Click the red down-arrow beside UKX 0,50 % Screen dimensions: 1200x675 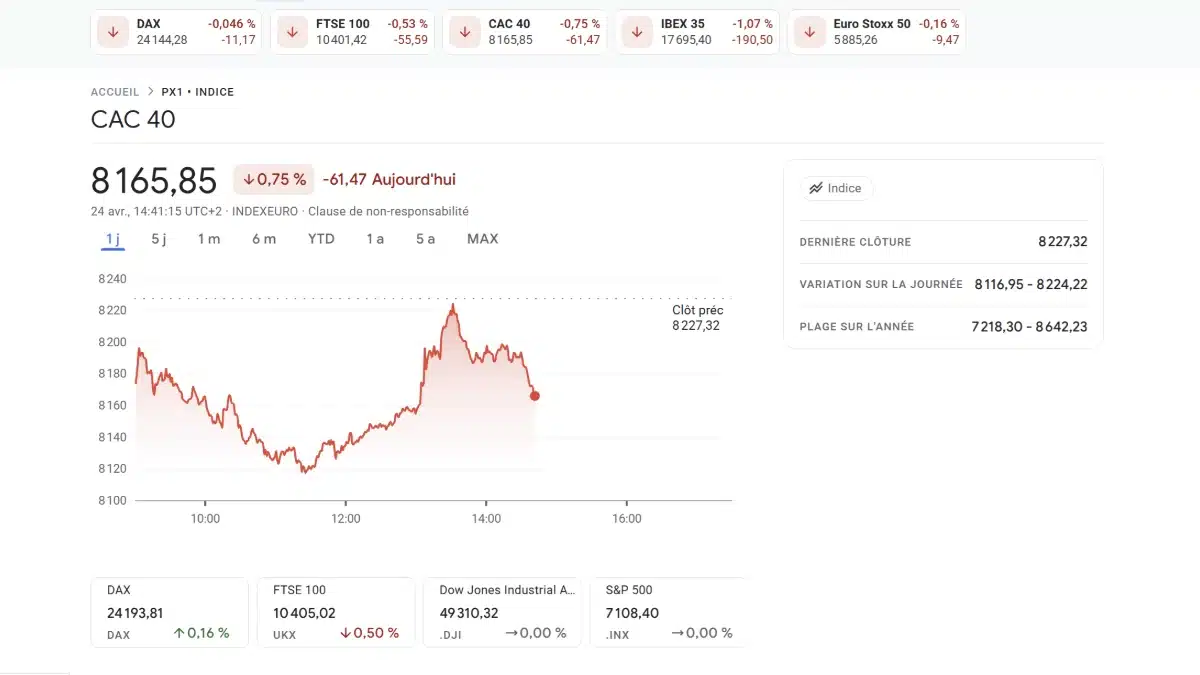[x=346, y=632]
